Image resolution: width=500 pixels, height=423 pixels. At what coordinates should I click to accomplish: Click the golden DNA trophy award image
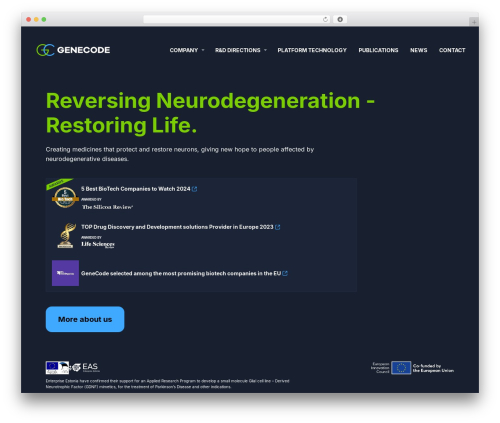(x=66, y=235)
